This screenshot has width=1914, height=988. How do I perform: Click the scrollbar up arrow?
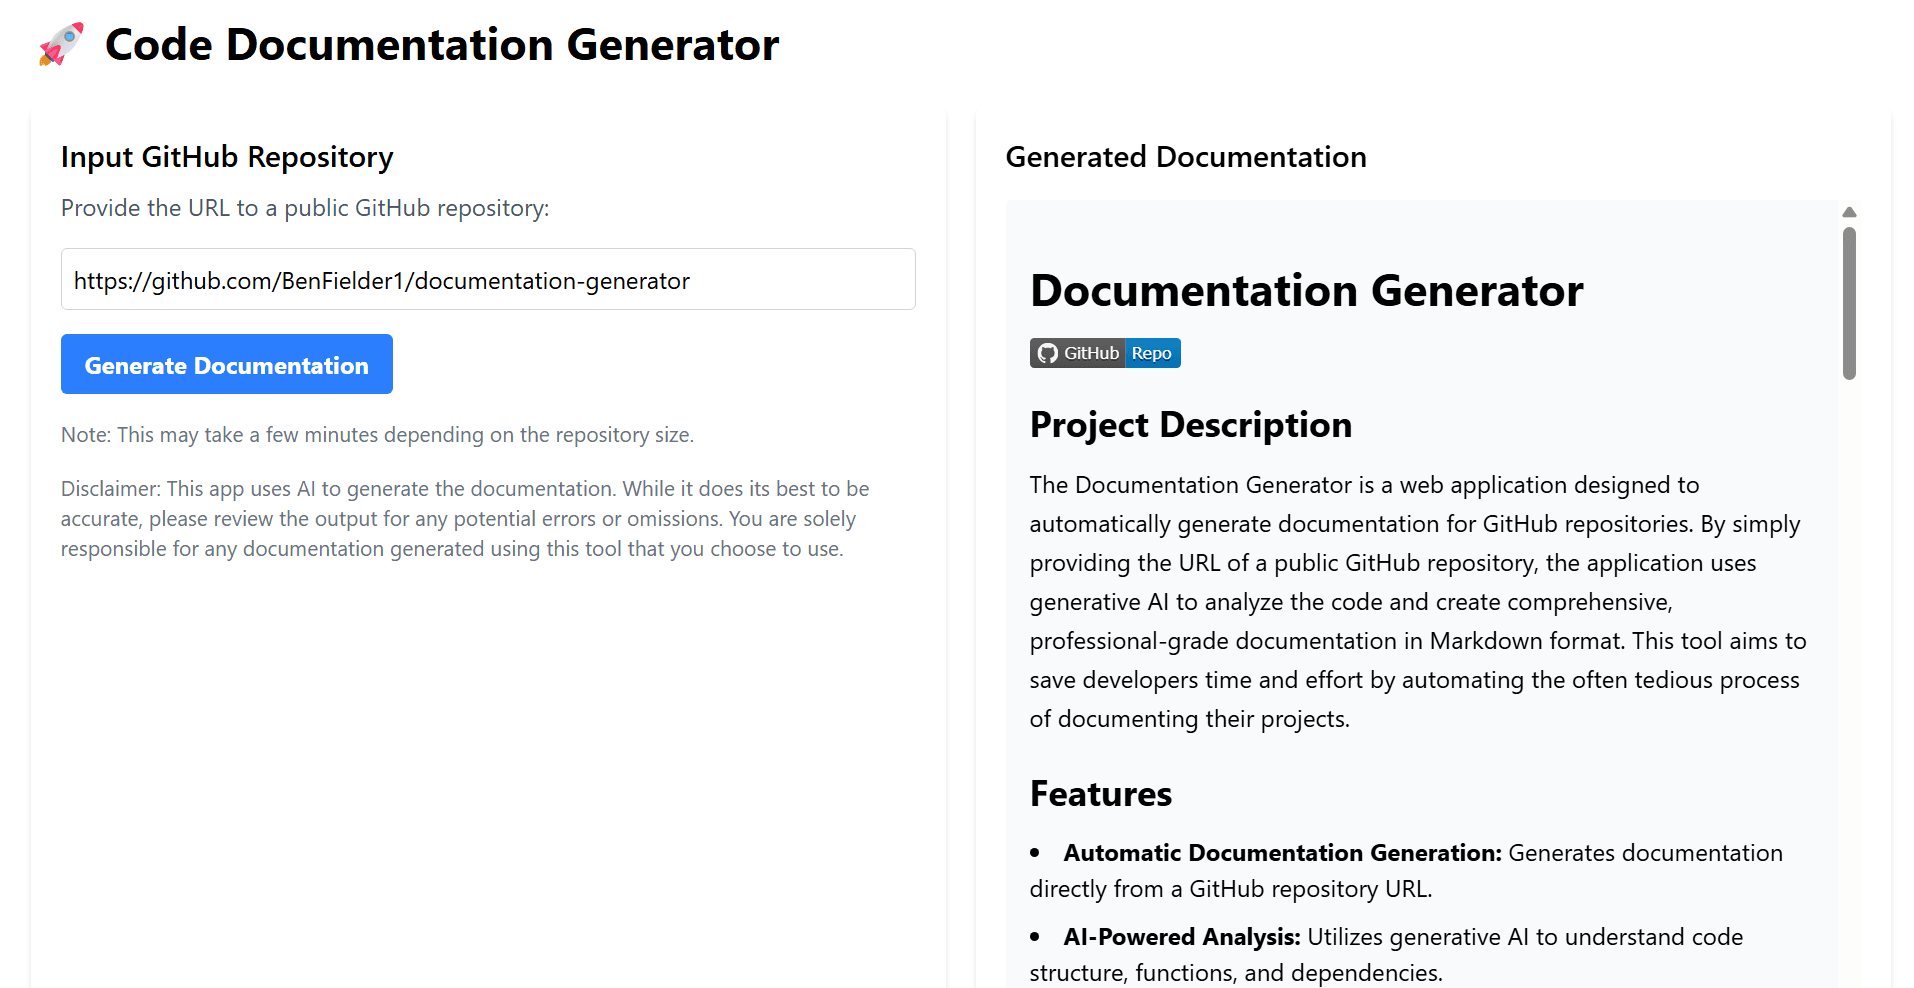(1850, 211)
